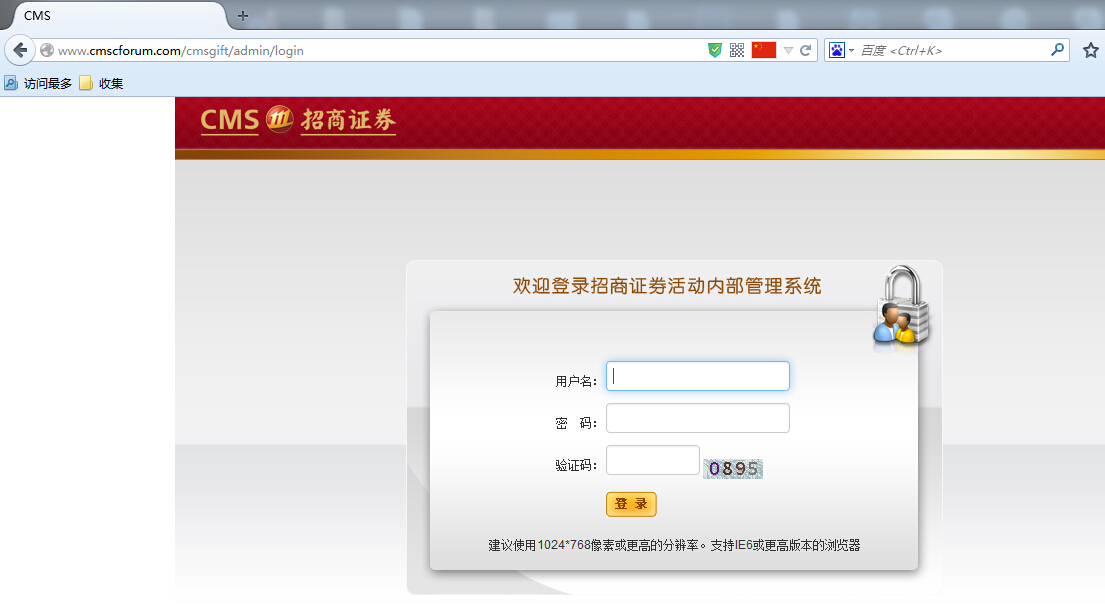Screen dimensions: 1105x610
Task: Click the 建议使用1024*768 resolution notice text
Action: pos(674,545)
